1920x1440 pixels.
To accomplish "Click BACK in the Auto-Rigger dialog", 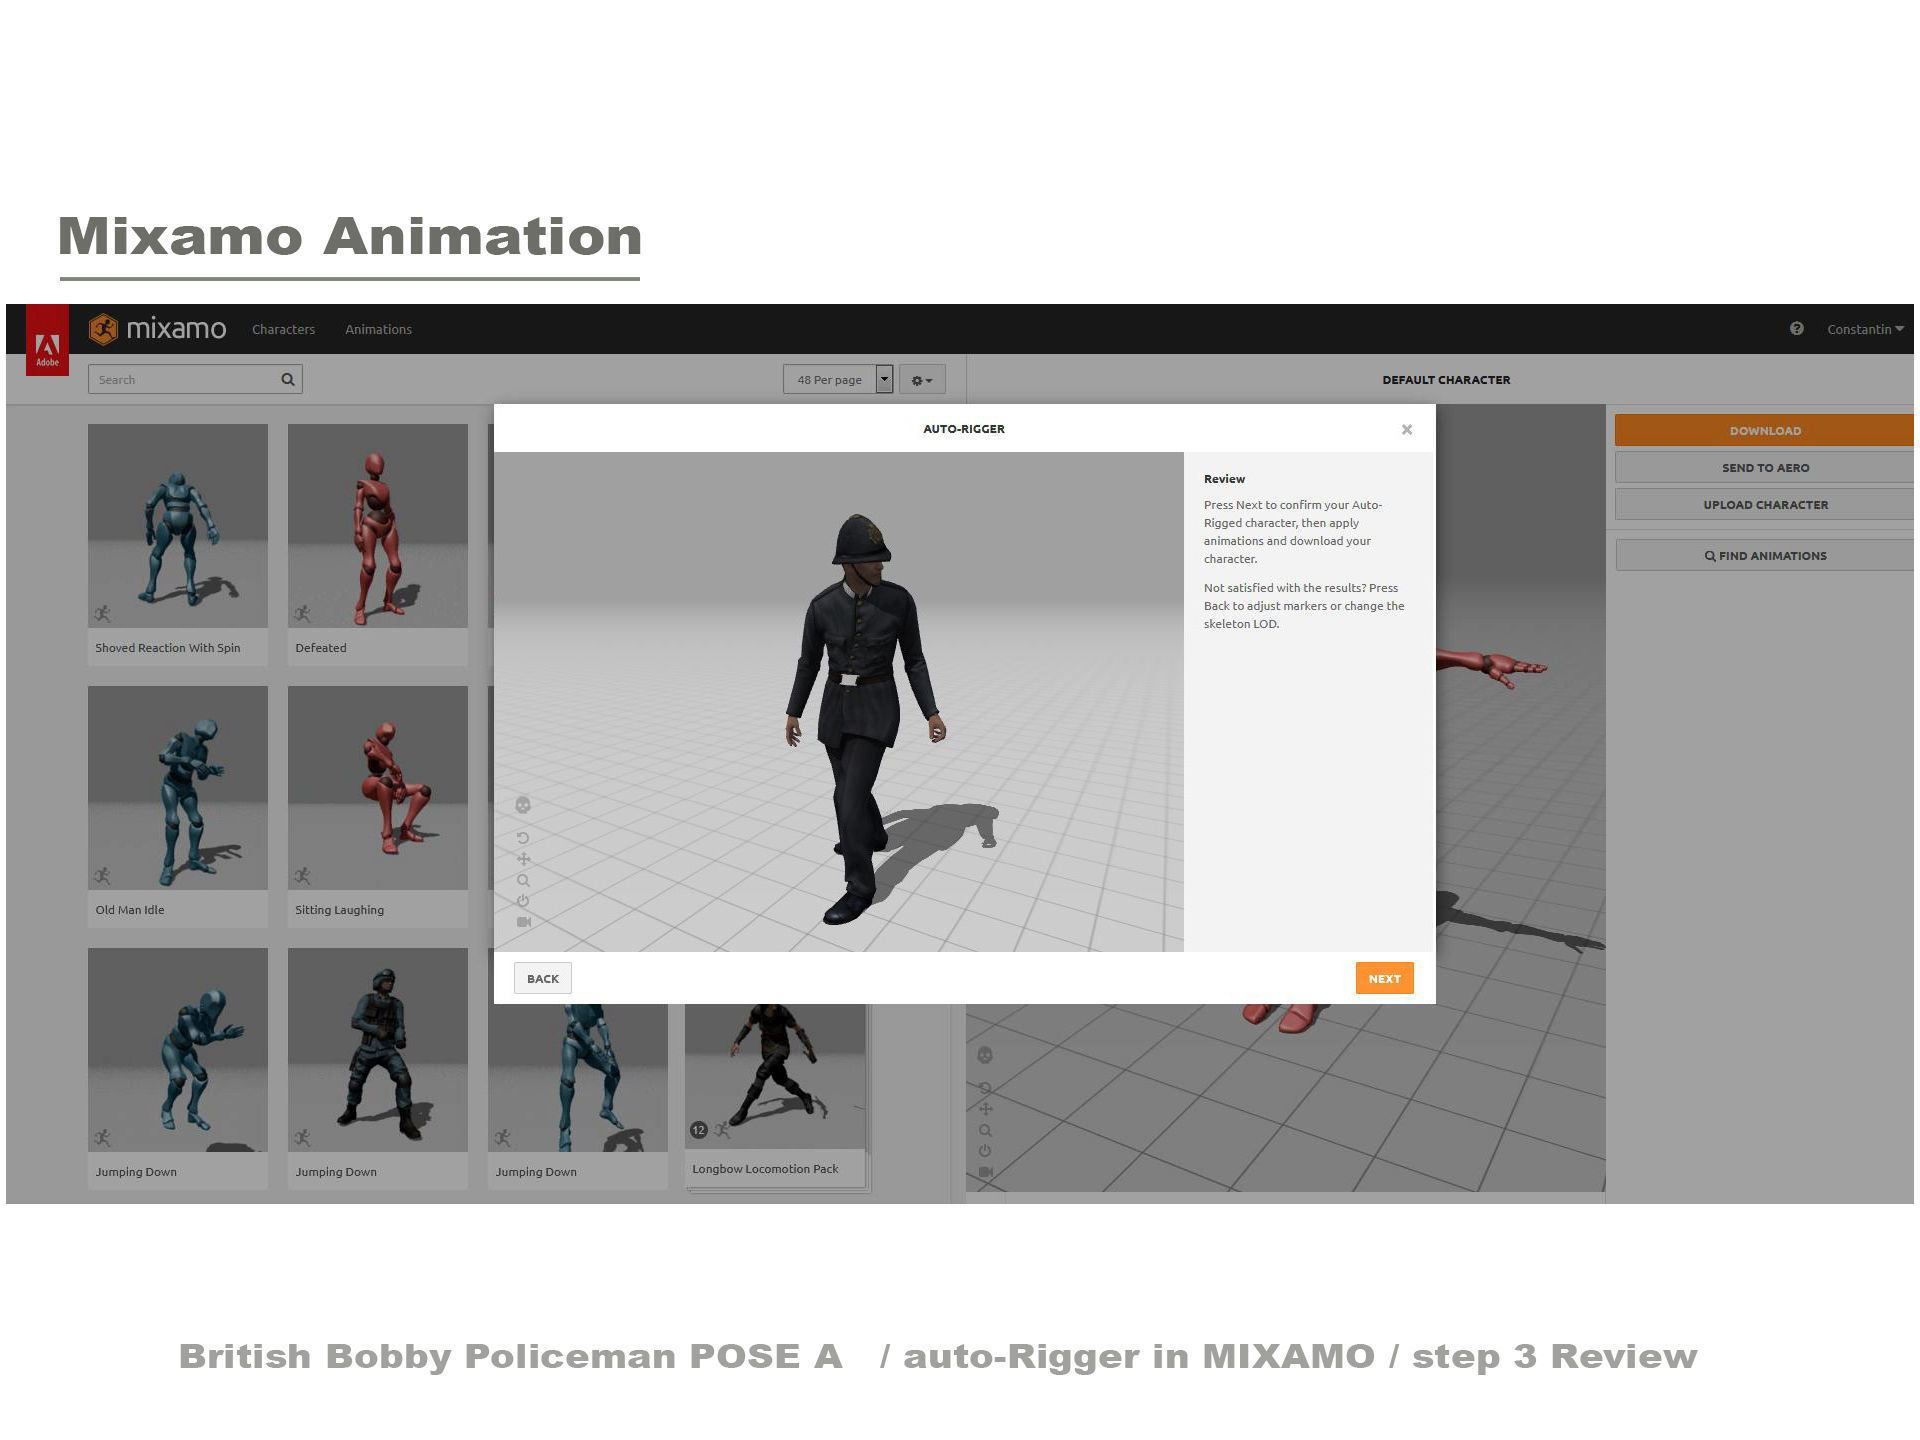I will 543,978.
